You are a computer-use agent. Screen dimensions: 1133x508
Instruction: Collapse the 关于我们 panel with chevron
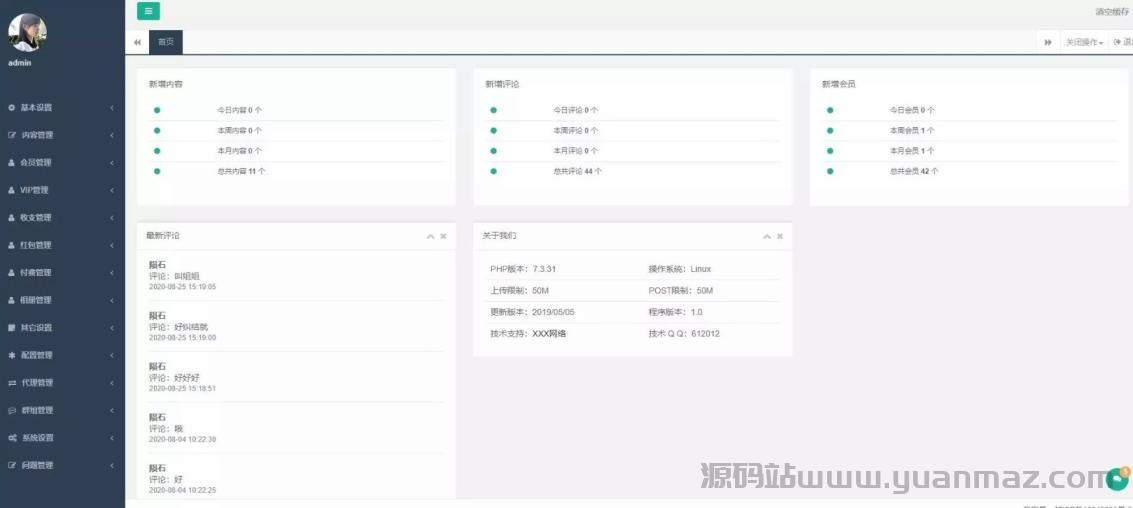[x=767, y=236]
